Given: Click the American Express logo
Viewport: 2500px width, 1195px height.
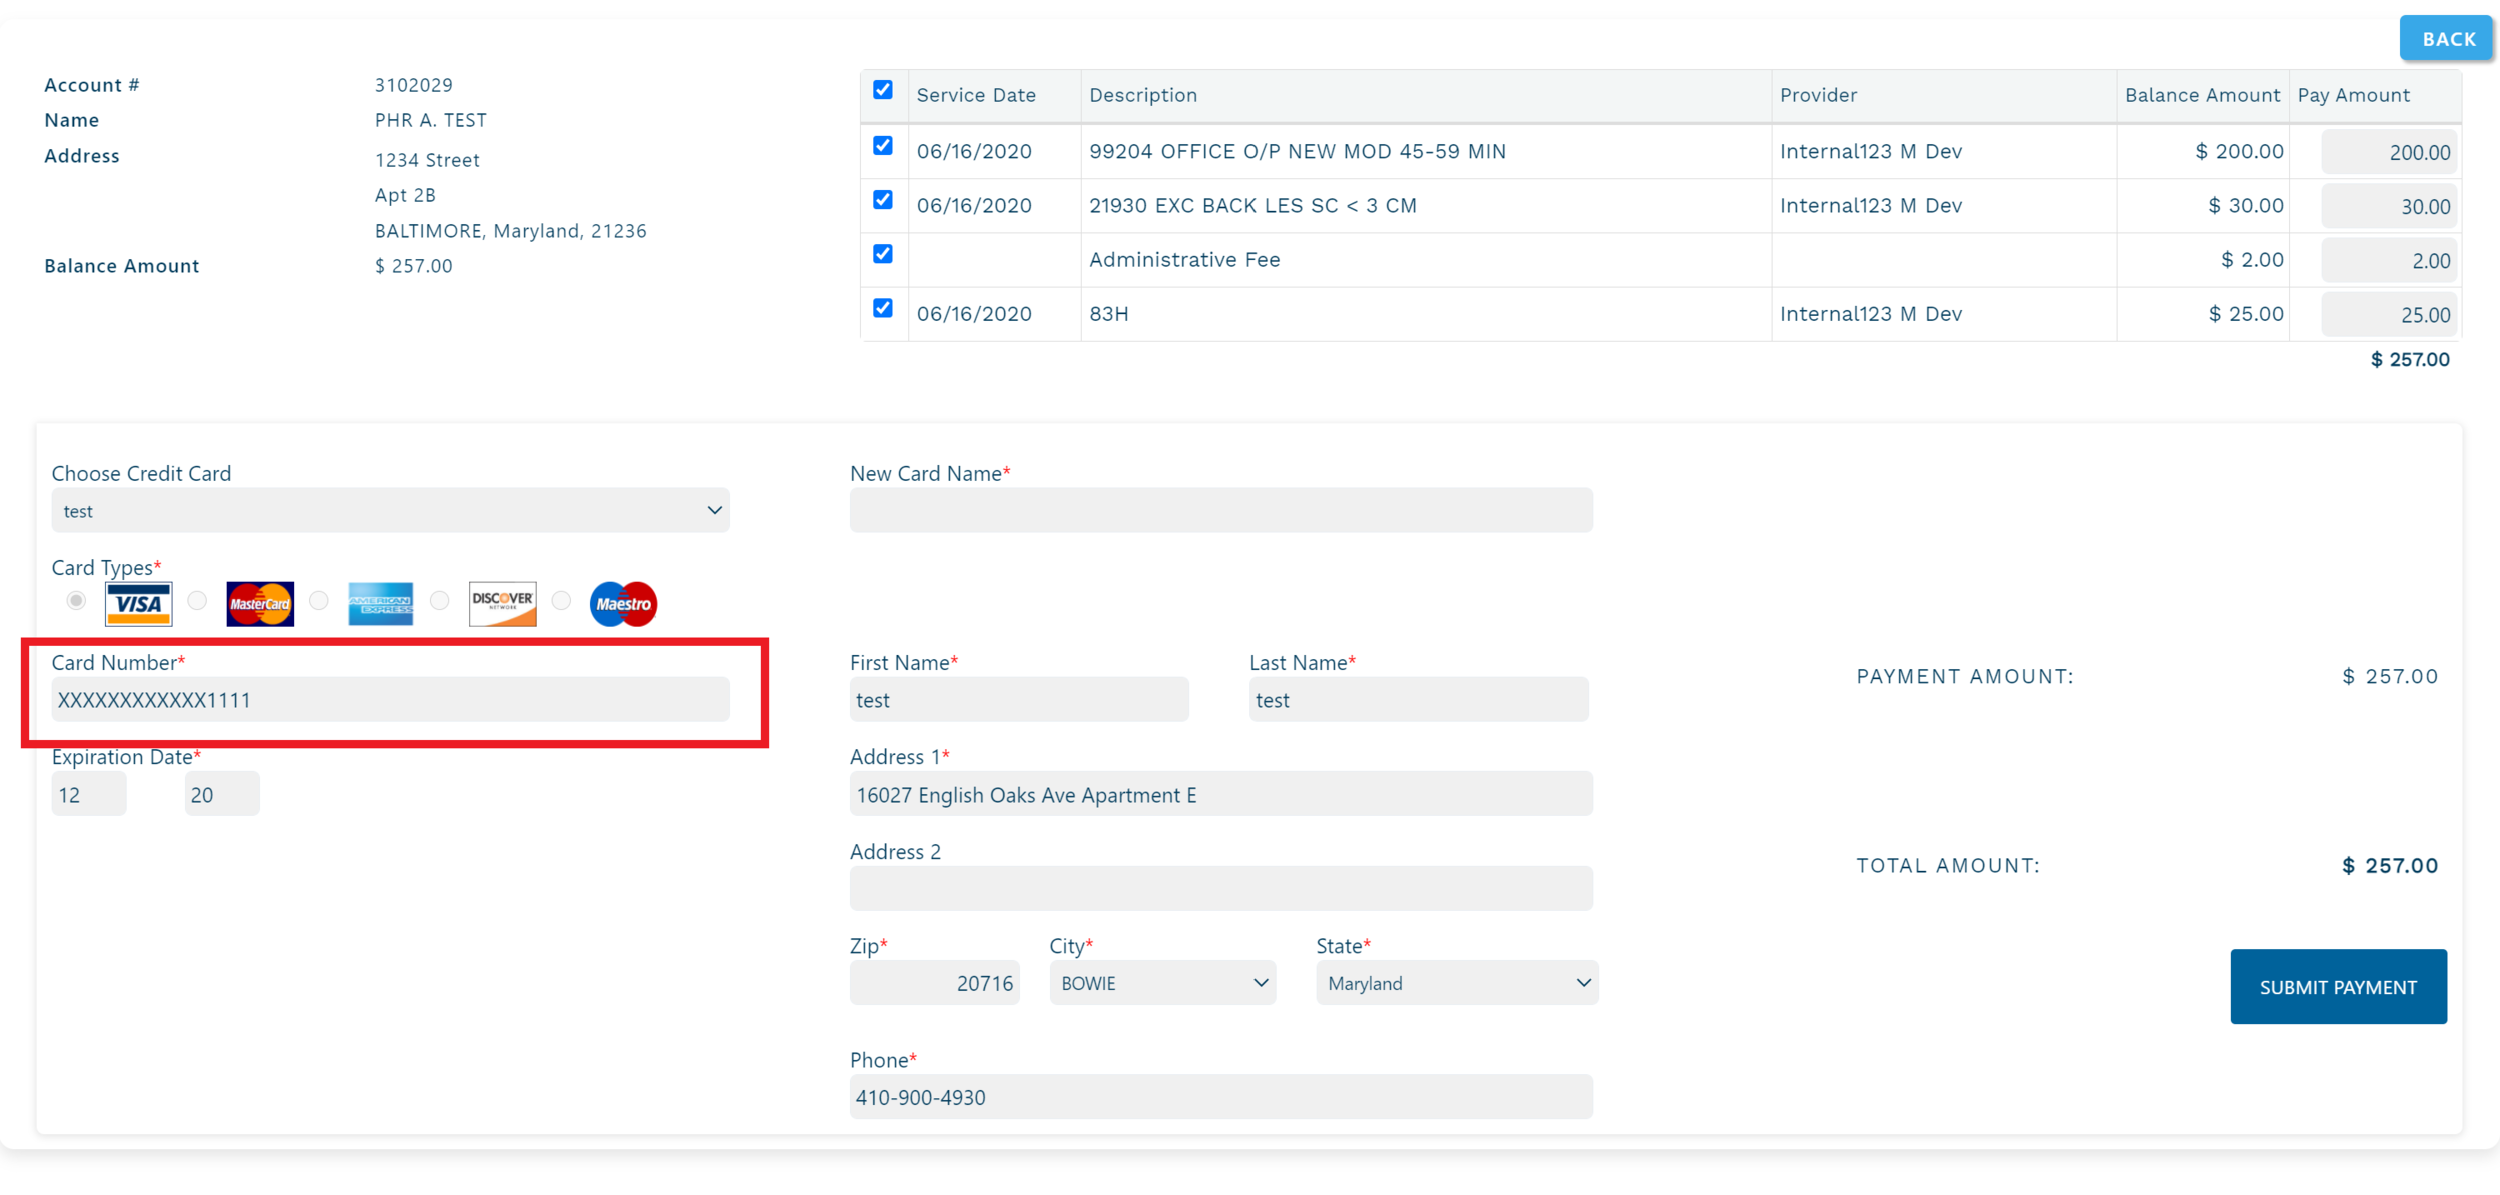Looking at the screenshot, I should [380, 603].
